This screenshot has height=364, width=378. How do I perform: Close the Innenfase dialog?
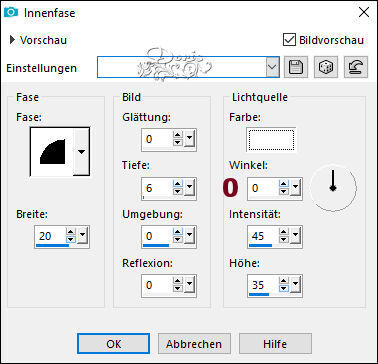click(x=363, y=13)
